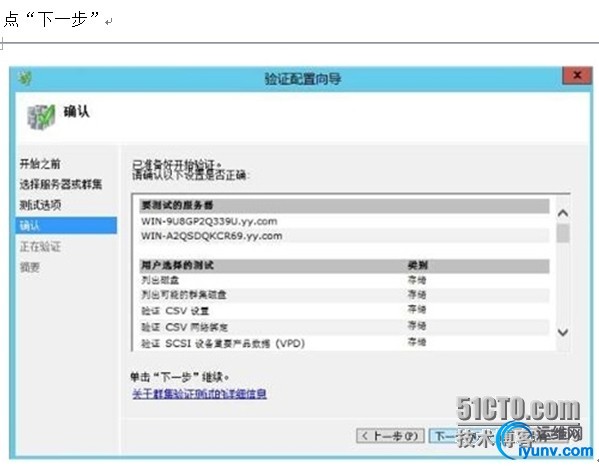Select the 验证 CSV 设置 test row
The width and height of the screenshot is (599, 467).
(345, 310)
